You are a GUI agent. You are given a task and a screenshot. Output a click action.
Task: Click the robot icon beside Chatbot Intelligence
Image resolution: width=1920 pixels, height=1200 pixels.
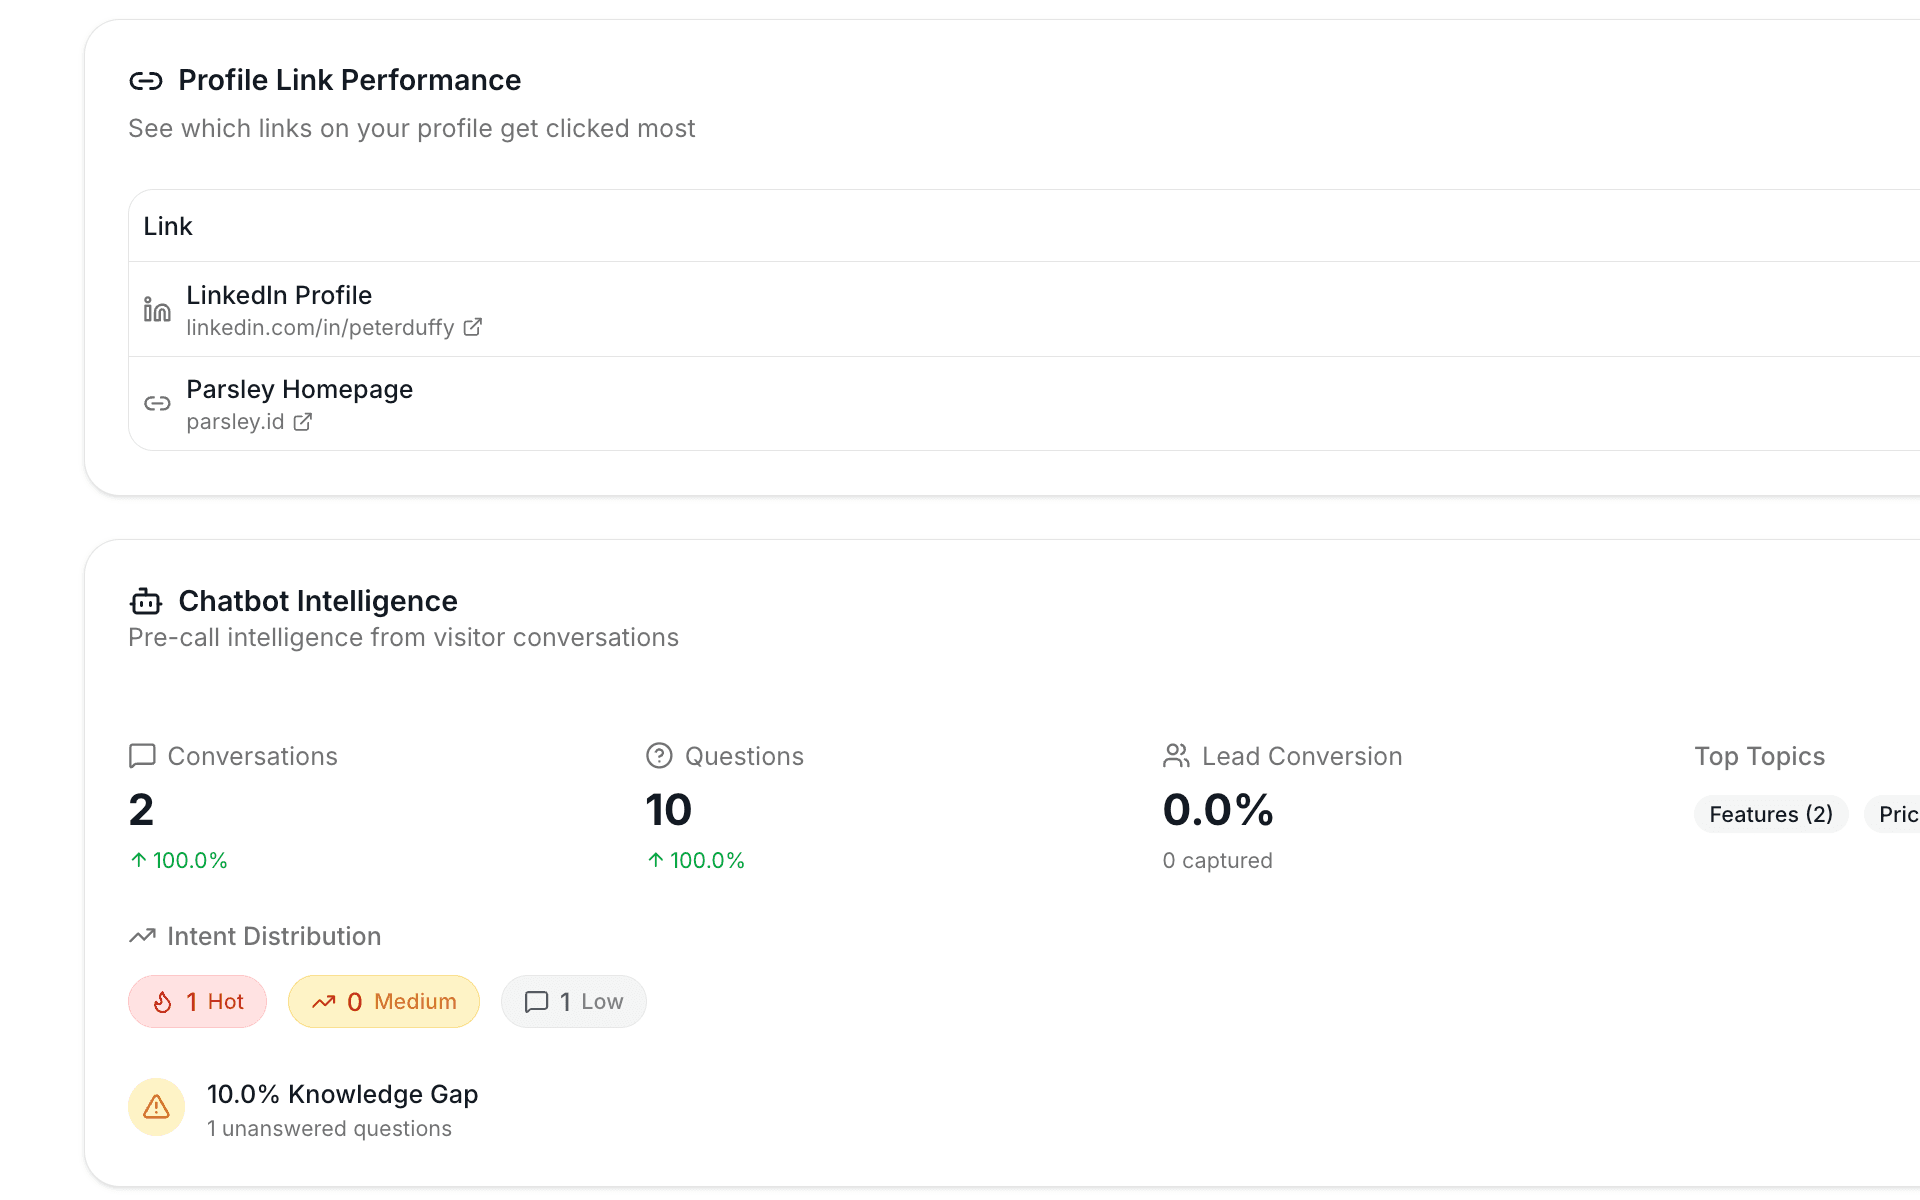(146, 601)
